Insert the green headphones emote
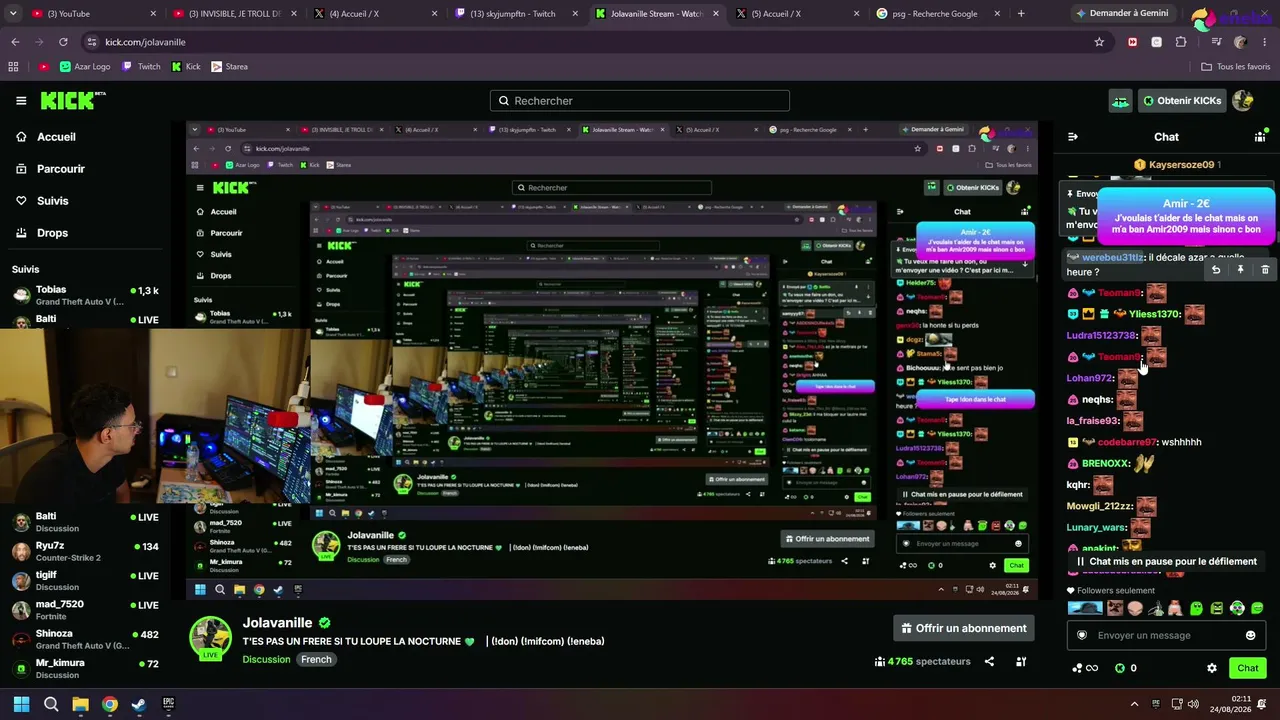This screenshot has height=720, width=1280. coord(1237,608)
